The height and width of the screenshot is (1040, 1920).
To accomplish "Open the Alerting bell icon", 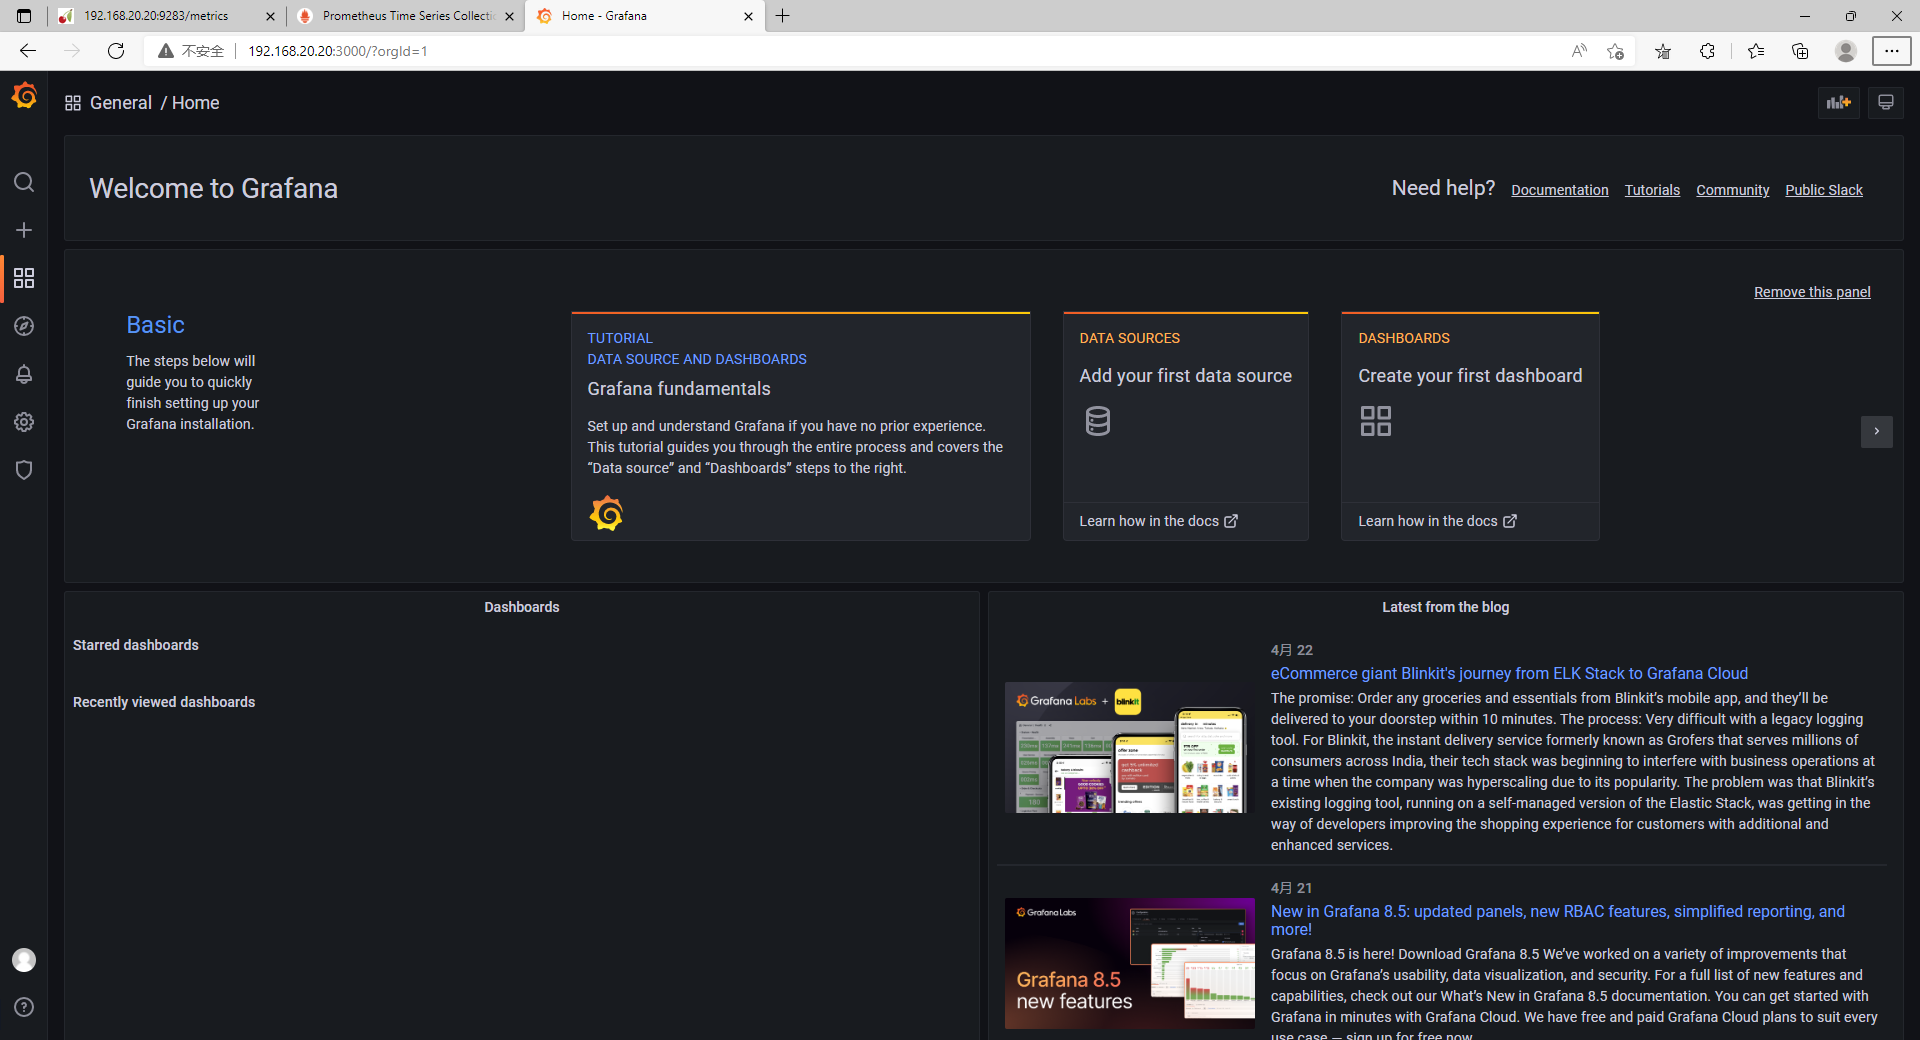I will 24,374.
